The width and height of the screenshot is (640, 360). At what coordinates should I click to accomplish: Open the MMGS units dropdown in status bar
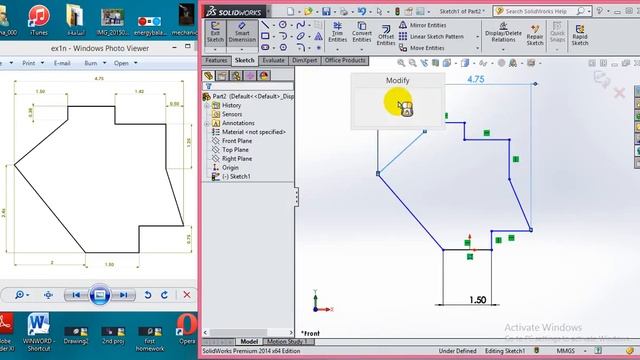tap(585, 351)
